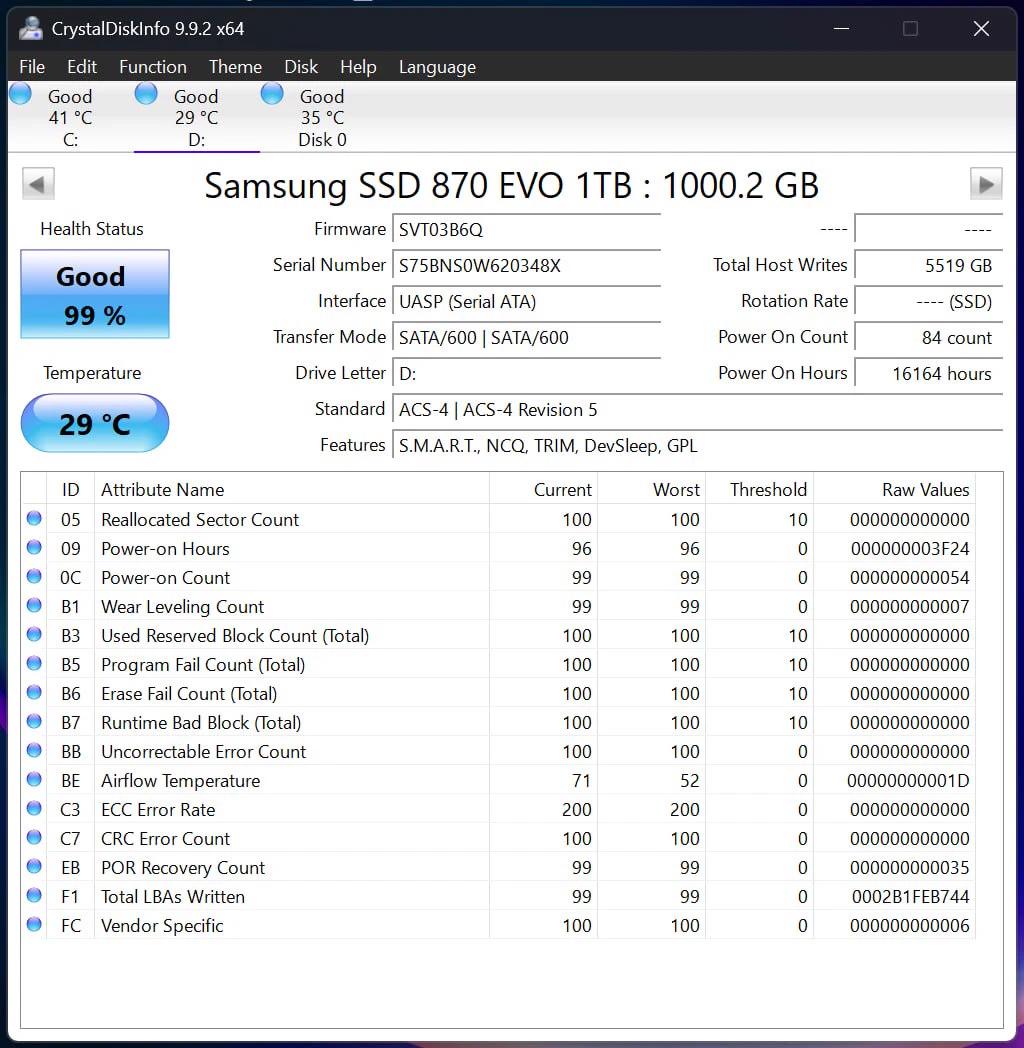Click raw value 0002B1FEB744
The image size is (1024, 1048).
point(910,896)
